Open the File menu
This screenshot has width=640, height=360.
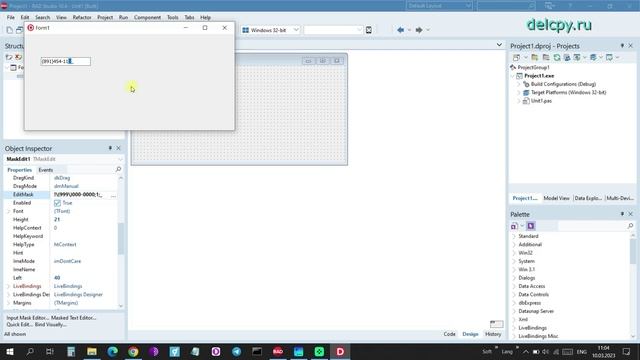click(11, 18)
